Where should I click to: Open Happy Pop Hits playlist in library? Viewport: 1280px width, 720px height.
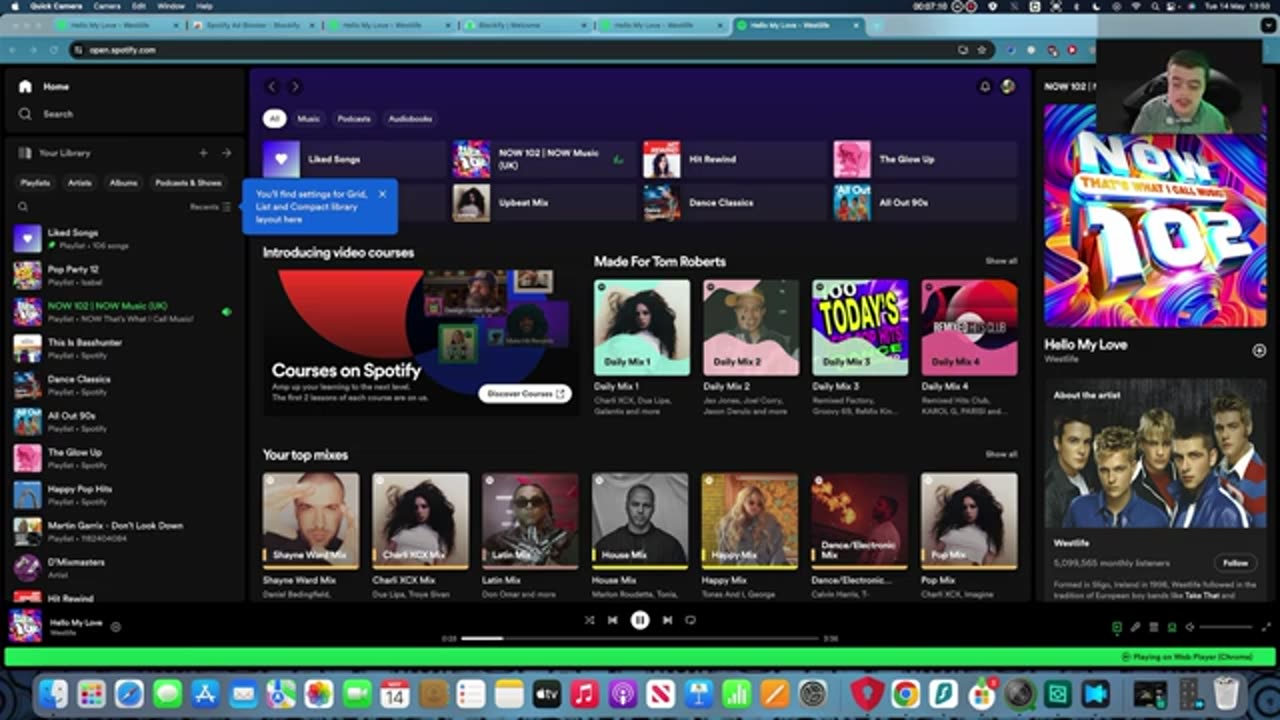pos(125,495)
